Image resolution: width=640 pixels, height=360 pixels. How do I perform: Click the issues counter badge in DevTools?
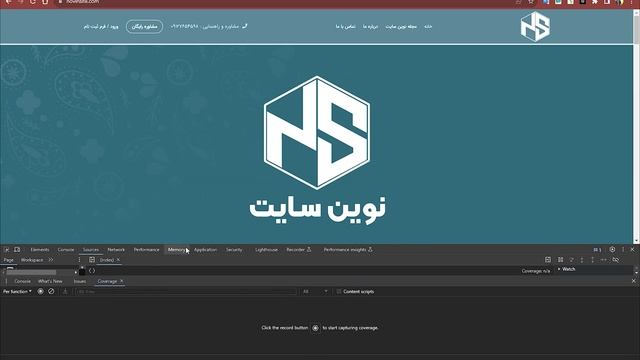[x=598, y=250]
